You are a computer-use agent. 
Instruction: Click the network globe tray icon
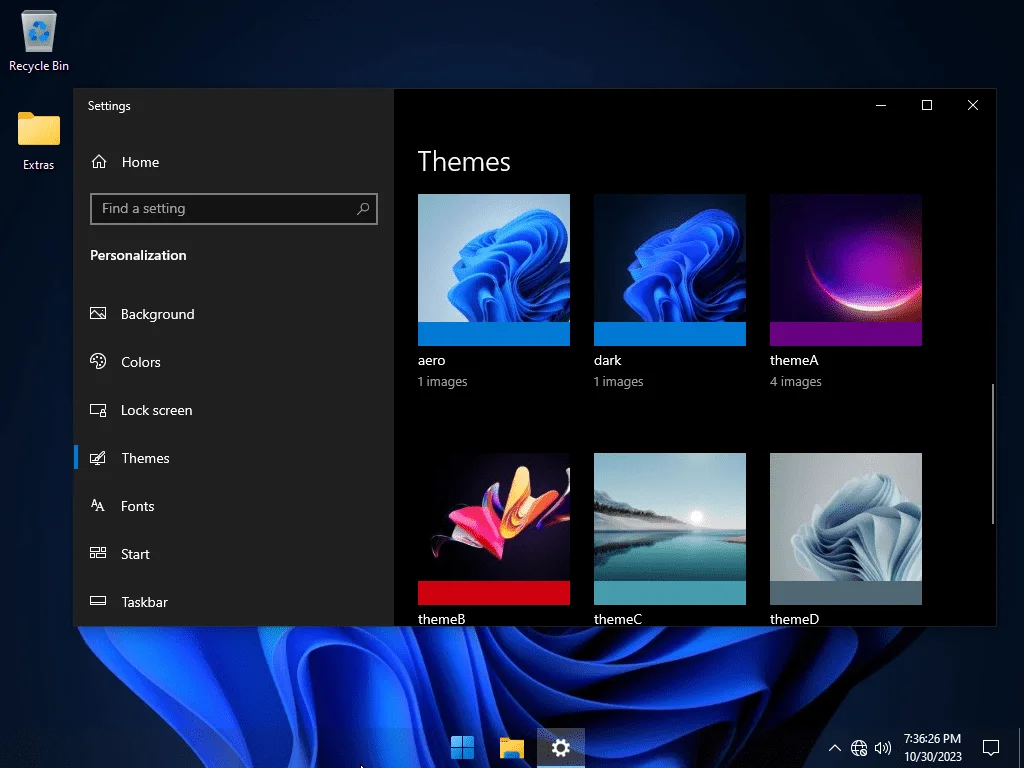coord(859,748)
